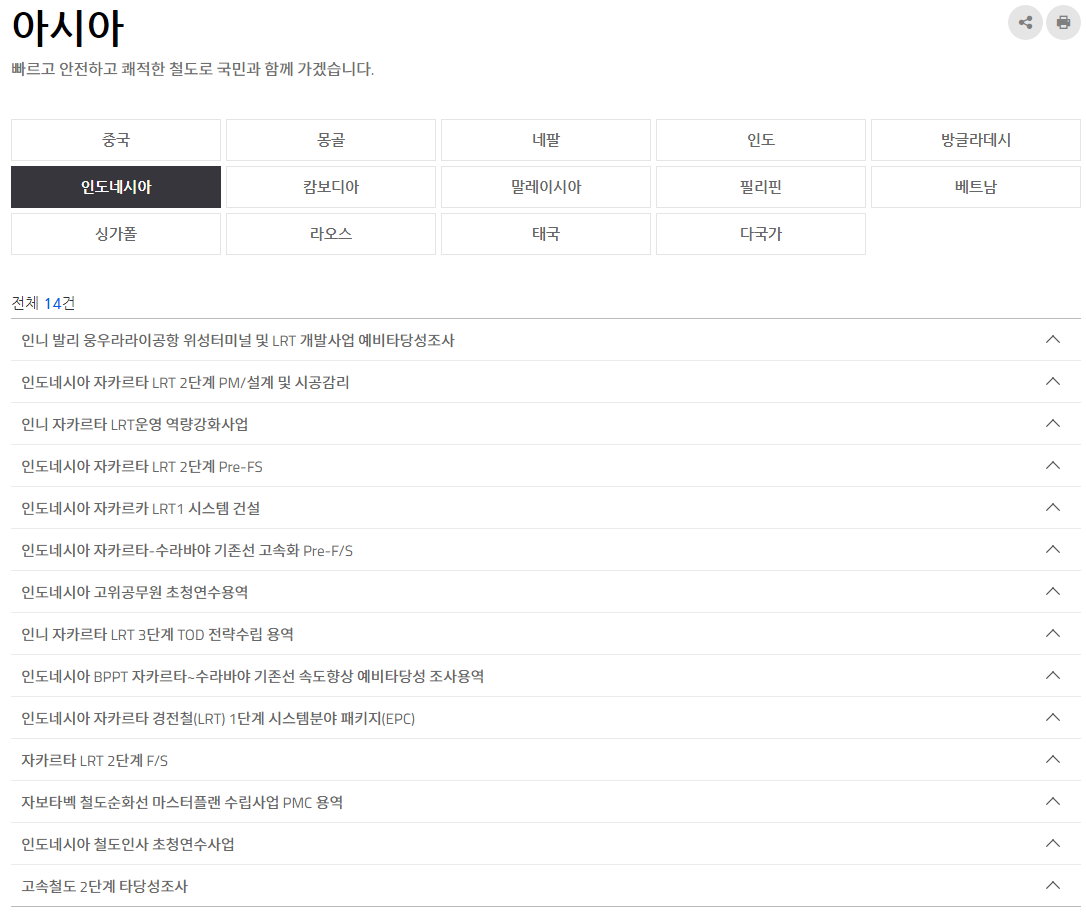The width and height of the screenshot is (1086, 916).
Task: Open the 라오스 tab
Action: click(x=331, y=234)
